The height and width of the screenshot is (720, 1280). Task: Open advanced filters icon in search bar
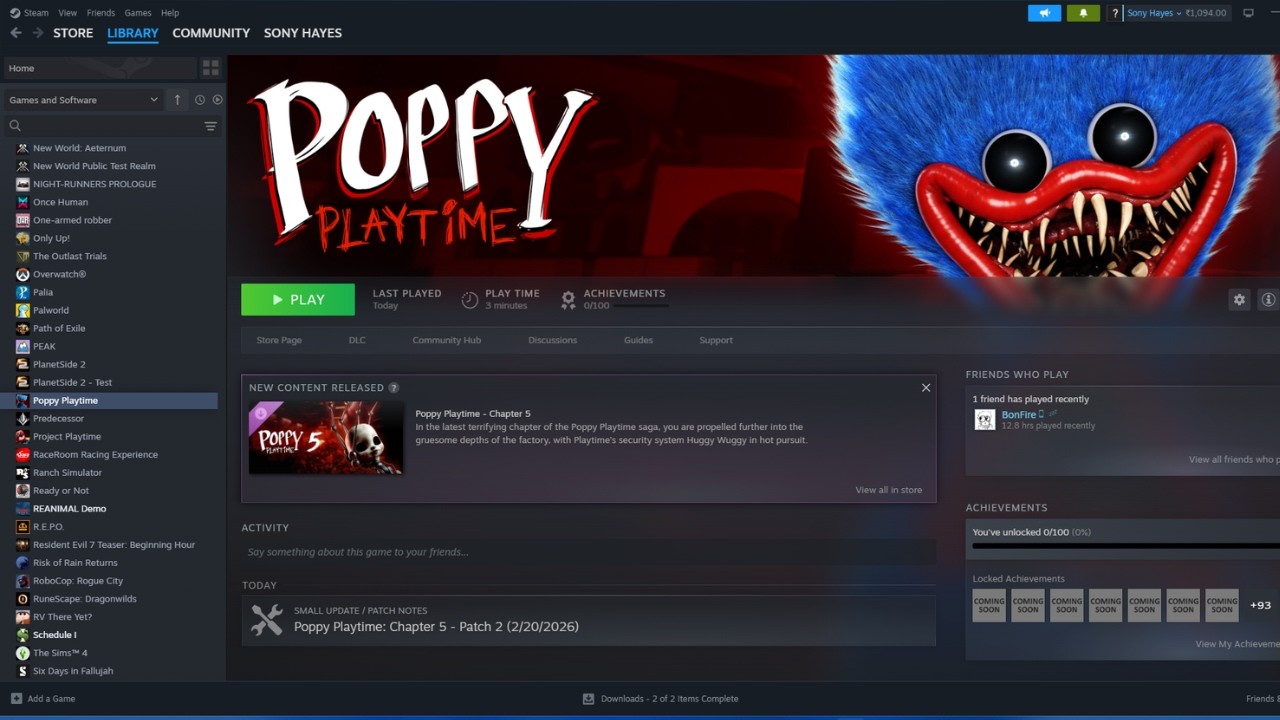pos(210,126)
